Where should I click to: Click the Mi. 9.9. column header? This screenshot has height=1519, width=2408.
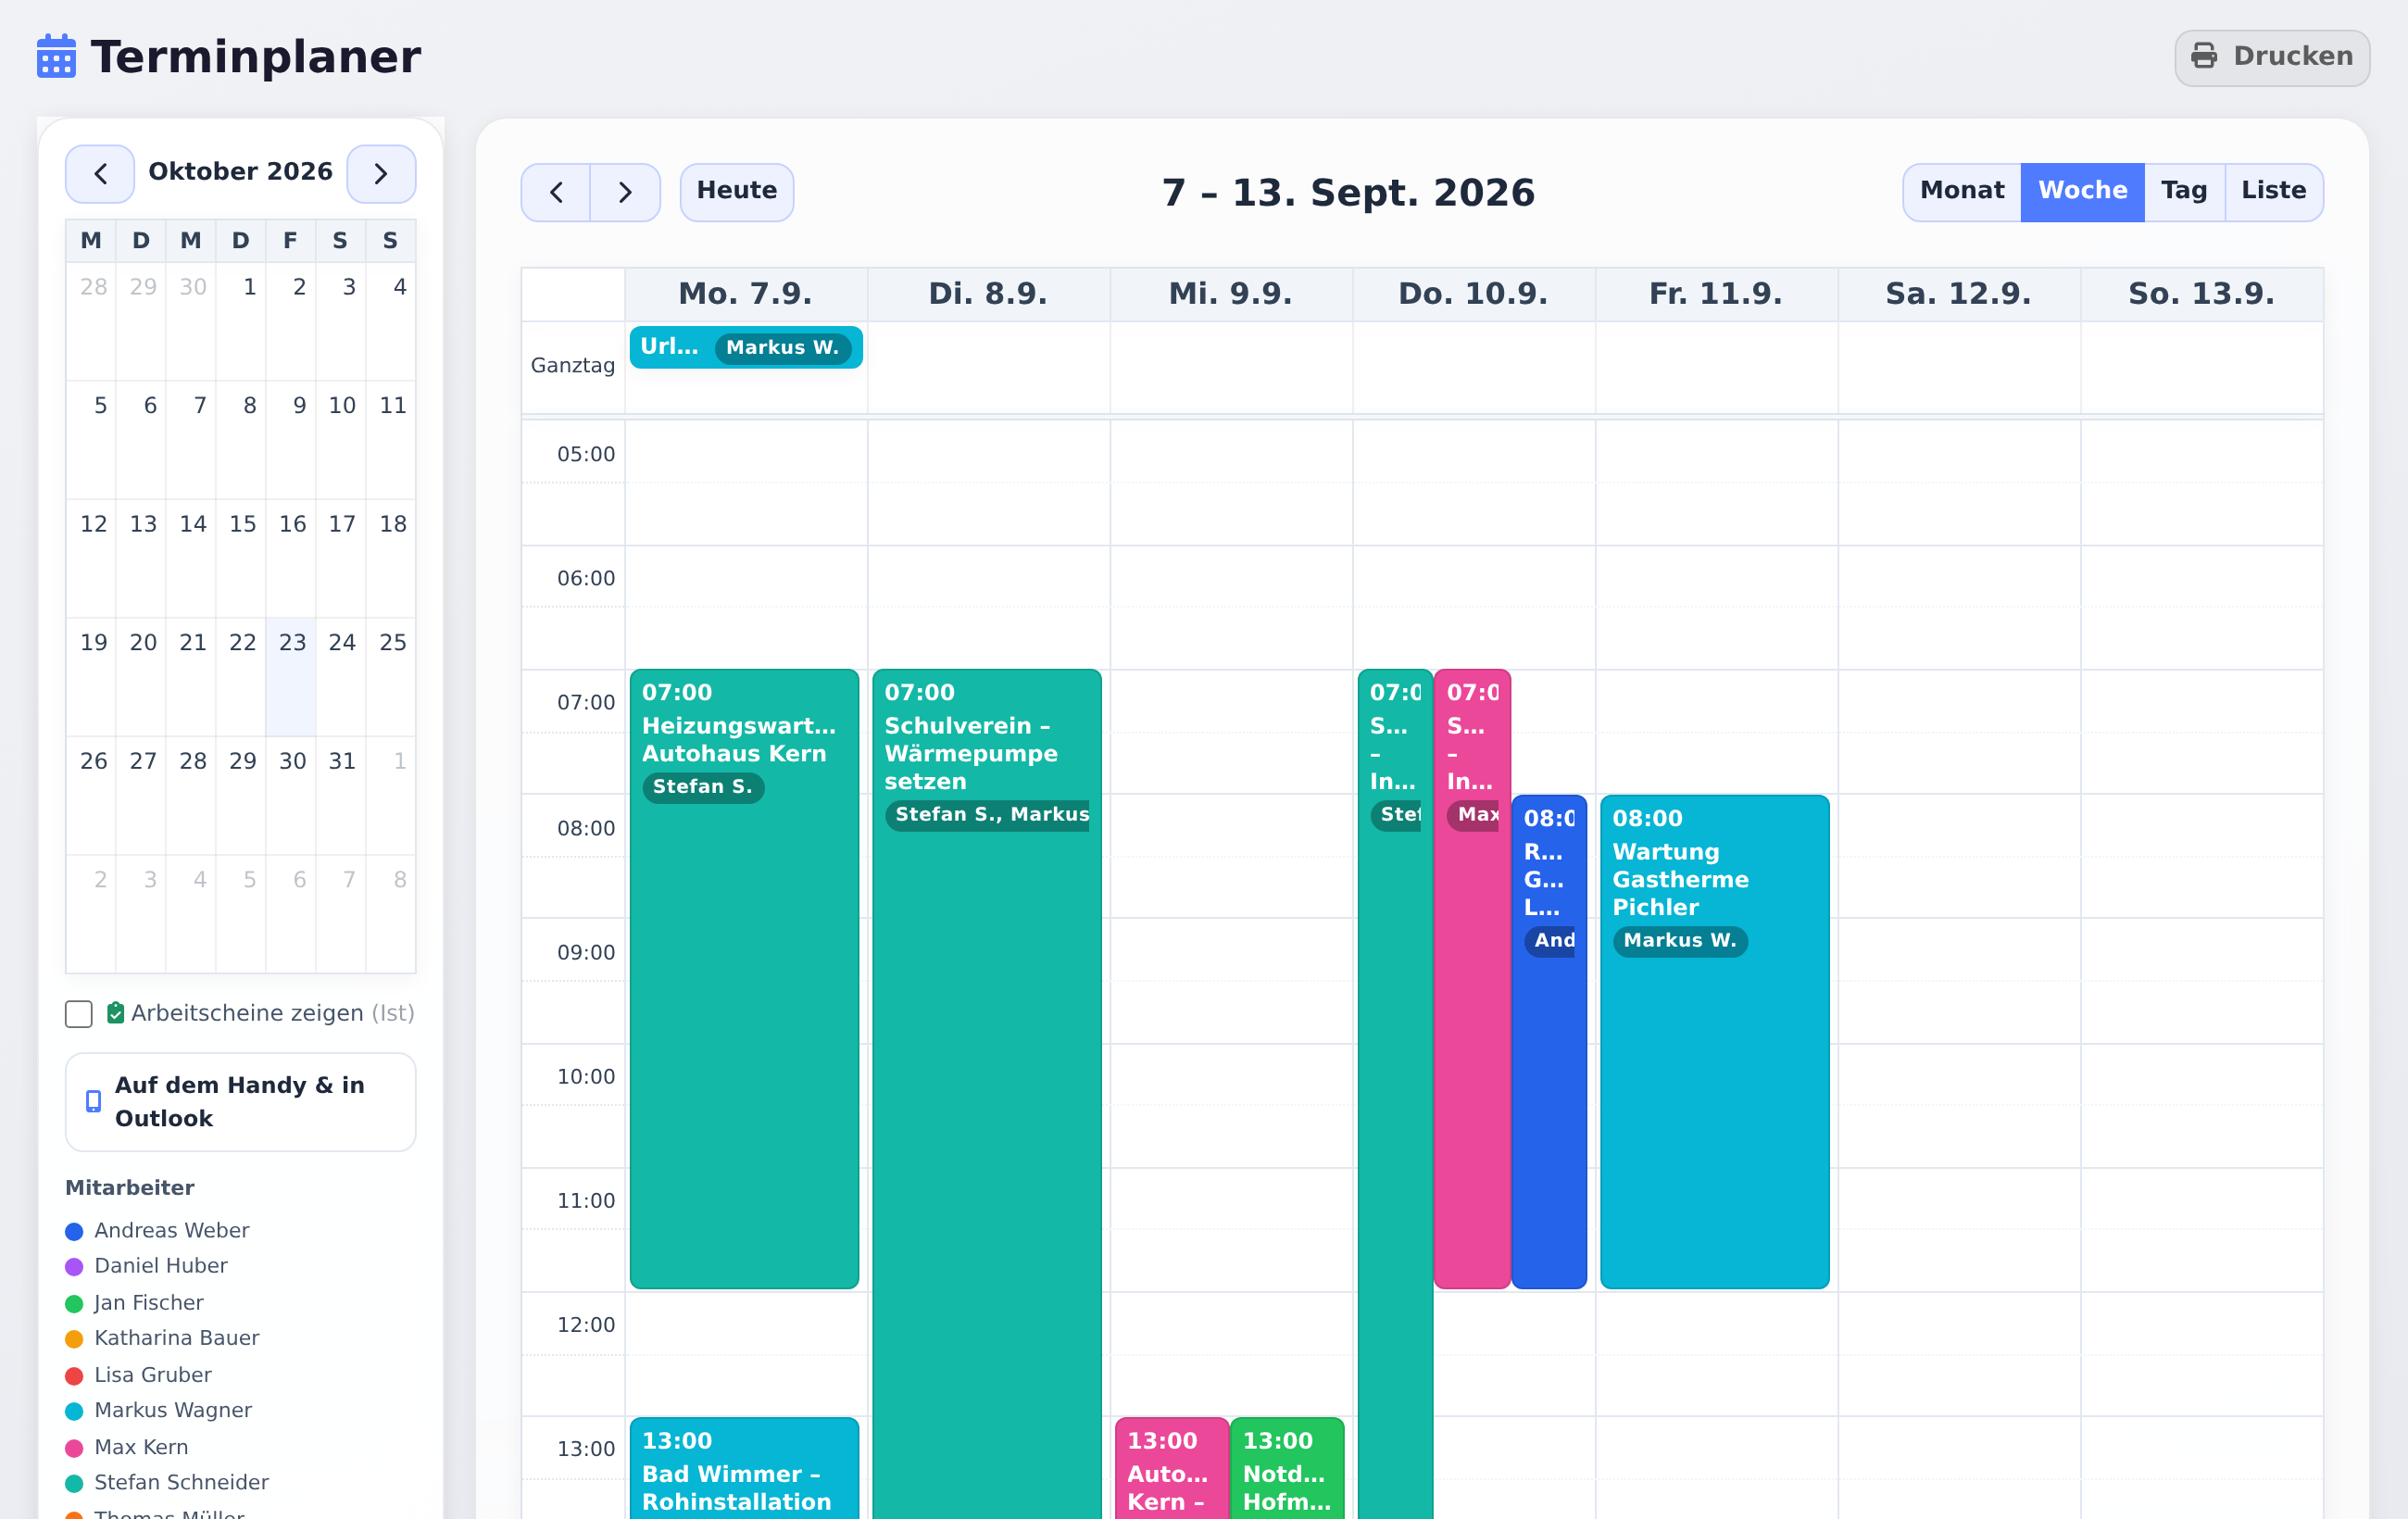tap(1230, 293)
